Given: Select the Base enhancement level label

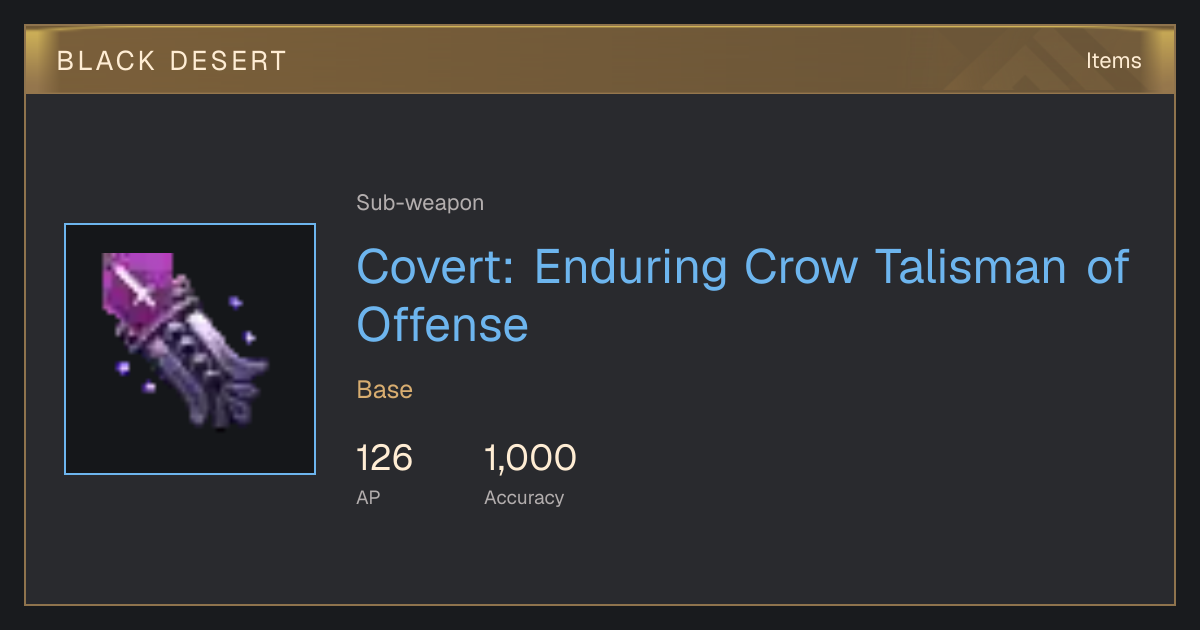Looking at the screenshot, I should 385,390.
